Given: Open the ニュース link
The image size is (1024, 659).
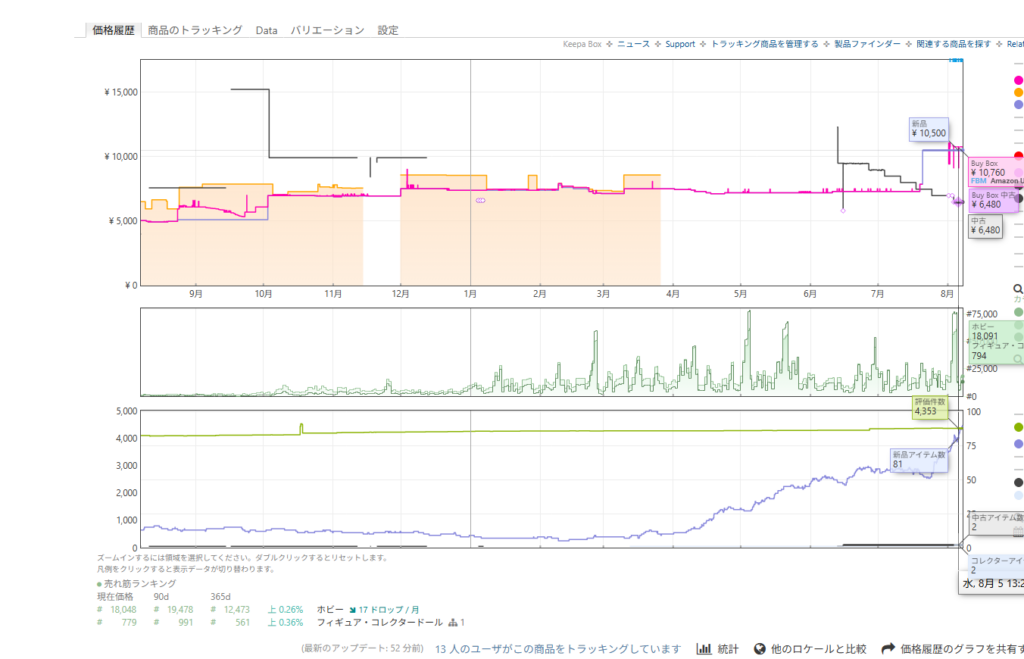Looking at the screenshot, I should pos(633,44).
